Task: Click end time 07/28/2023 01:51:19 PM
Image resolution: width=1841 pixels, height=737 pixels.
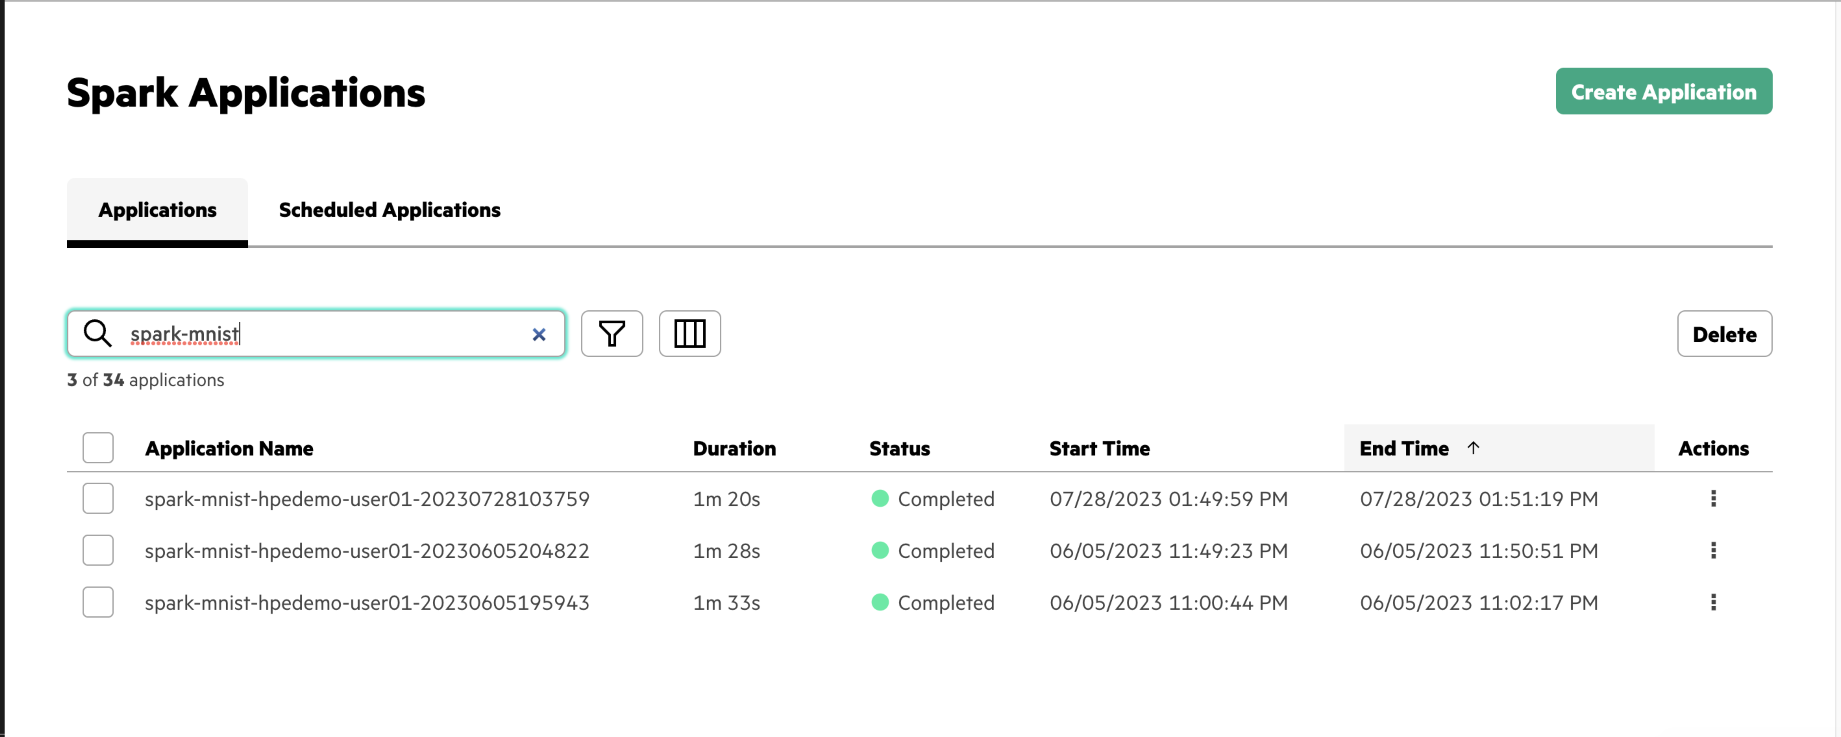Action: [1479, 498]
